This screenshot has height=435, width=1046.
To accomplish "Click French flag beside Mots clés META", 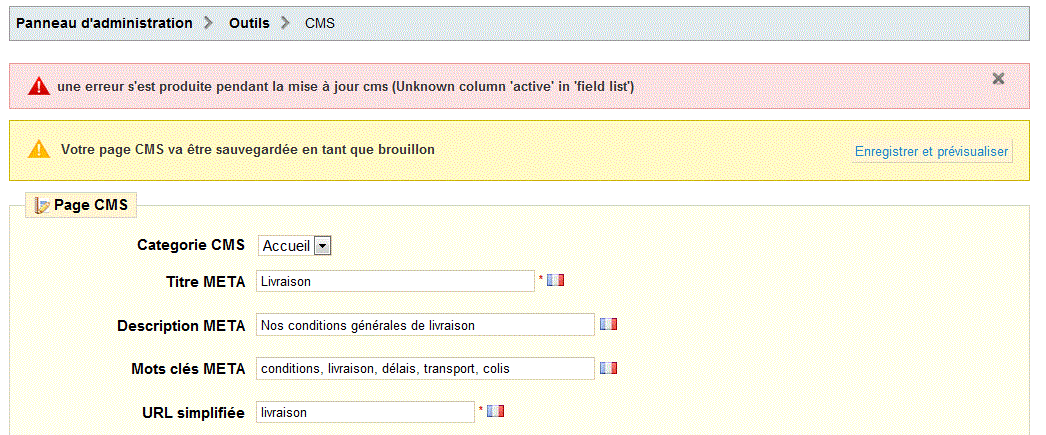I will pyautogui.click(x=608, y=368).
